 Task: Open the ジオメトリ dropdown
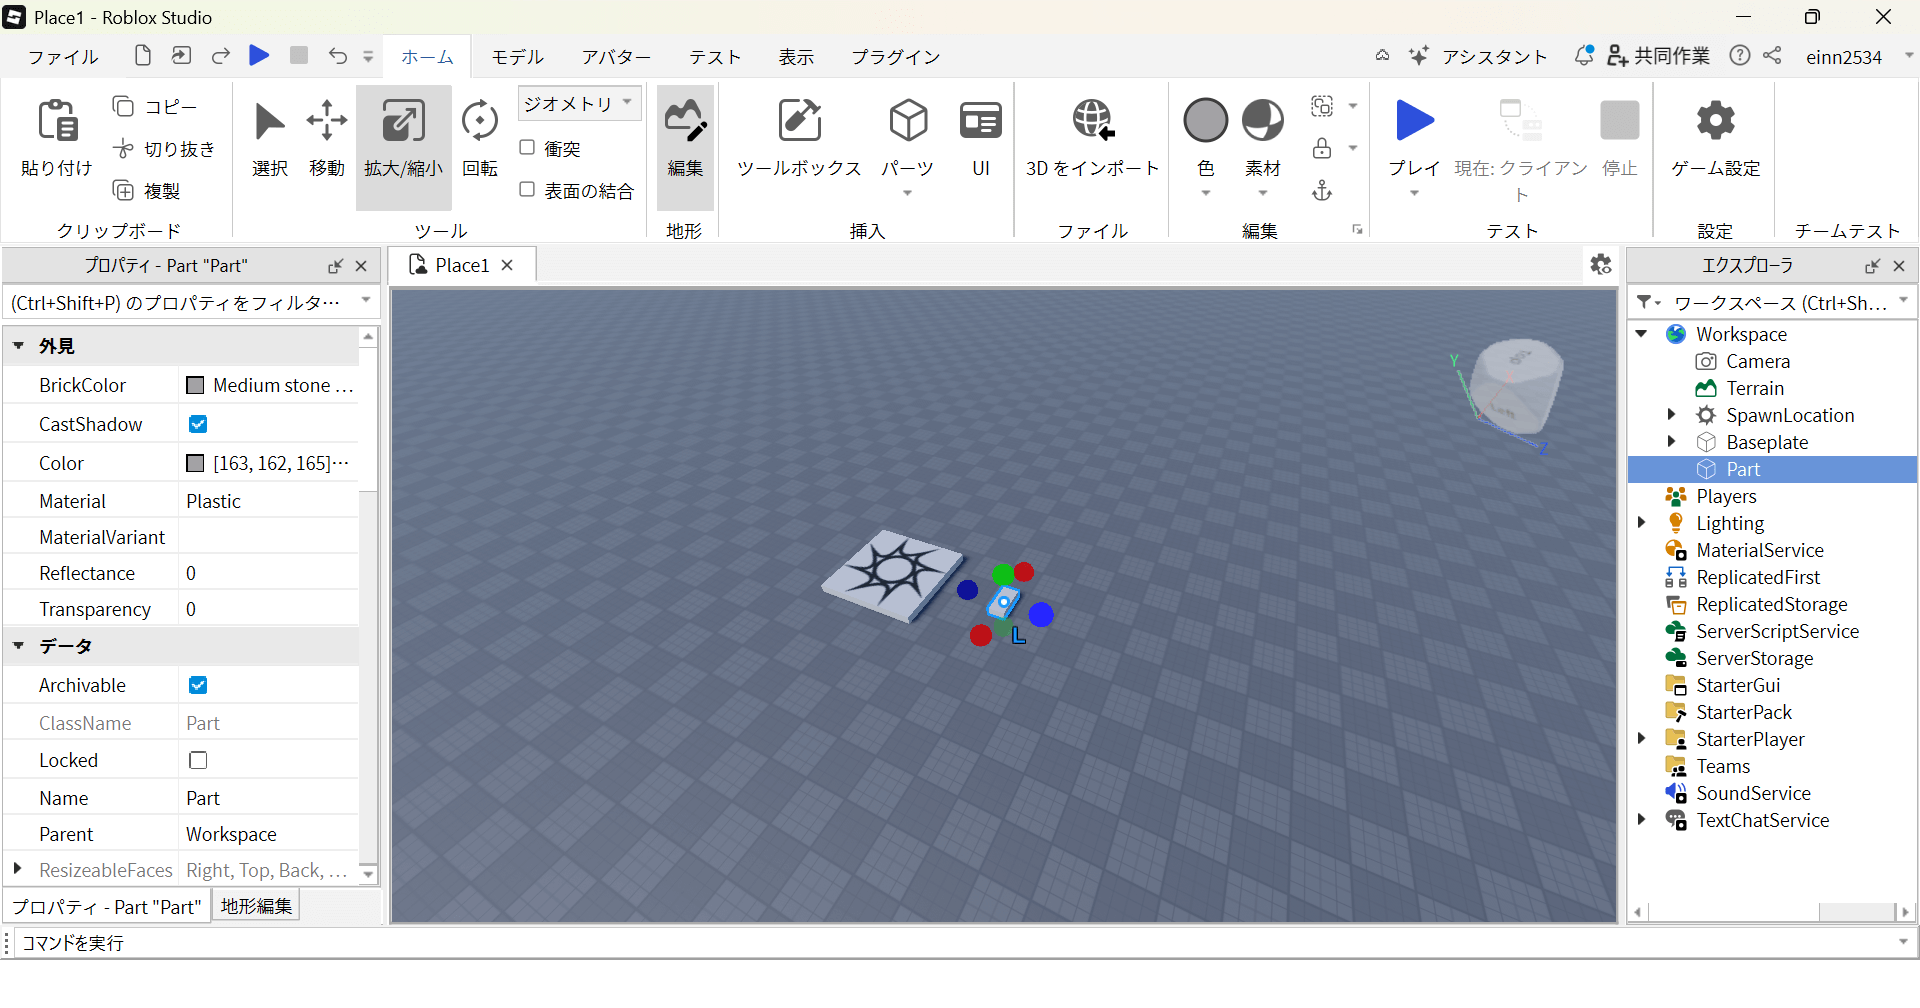579,103
